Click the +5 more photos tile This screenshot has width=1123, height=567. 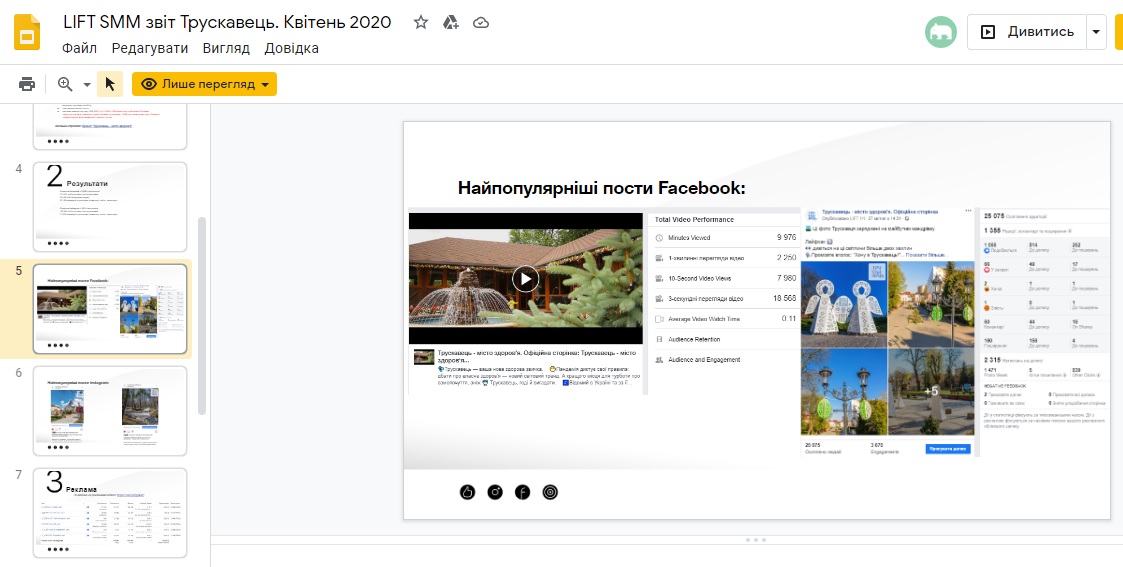(x=931, y=392)
